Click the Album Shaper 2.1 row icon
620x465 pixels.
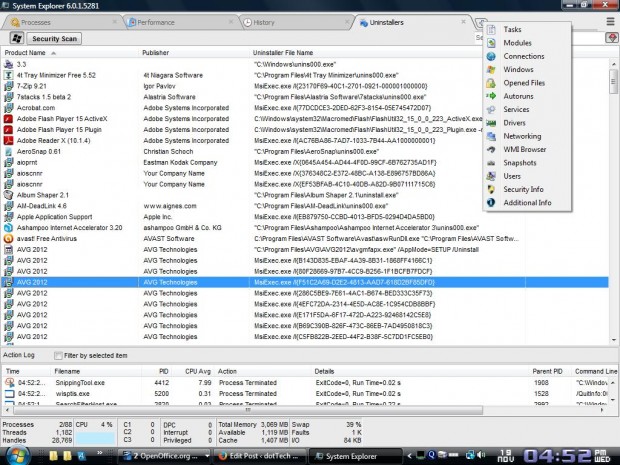coord(8,195)
